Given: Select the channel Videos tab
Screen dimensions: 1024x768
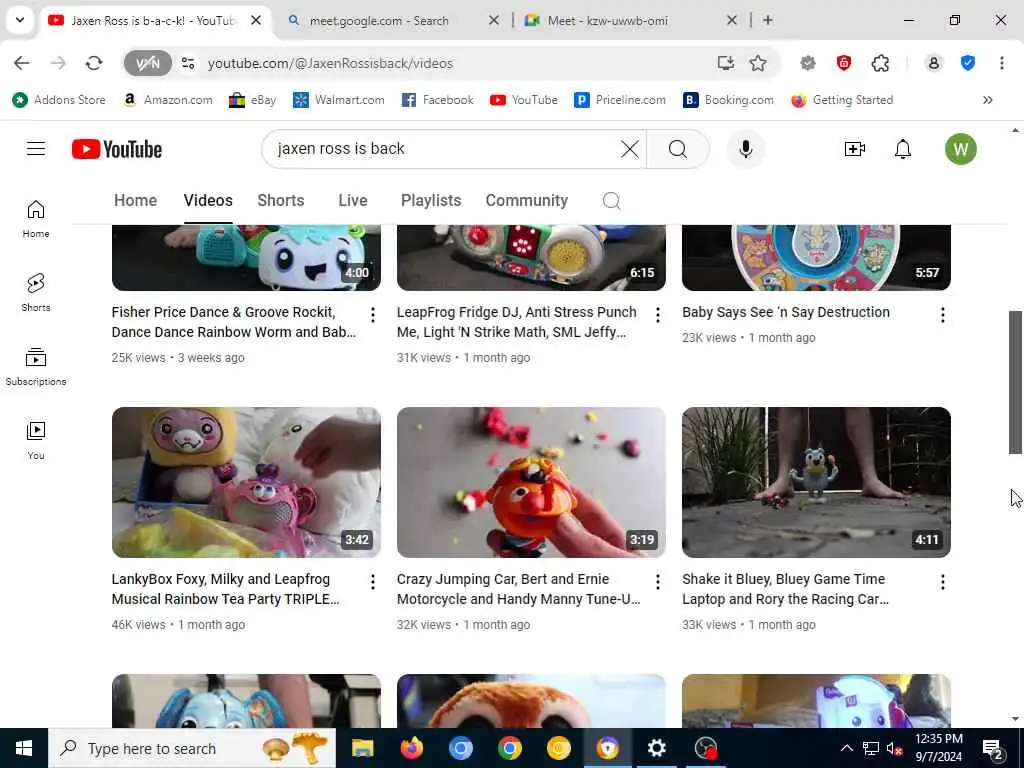Looking at the screenshot, I should 208,200.
